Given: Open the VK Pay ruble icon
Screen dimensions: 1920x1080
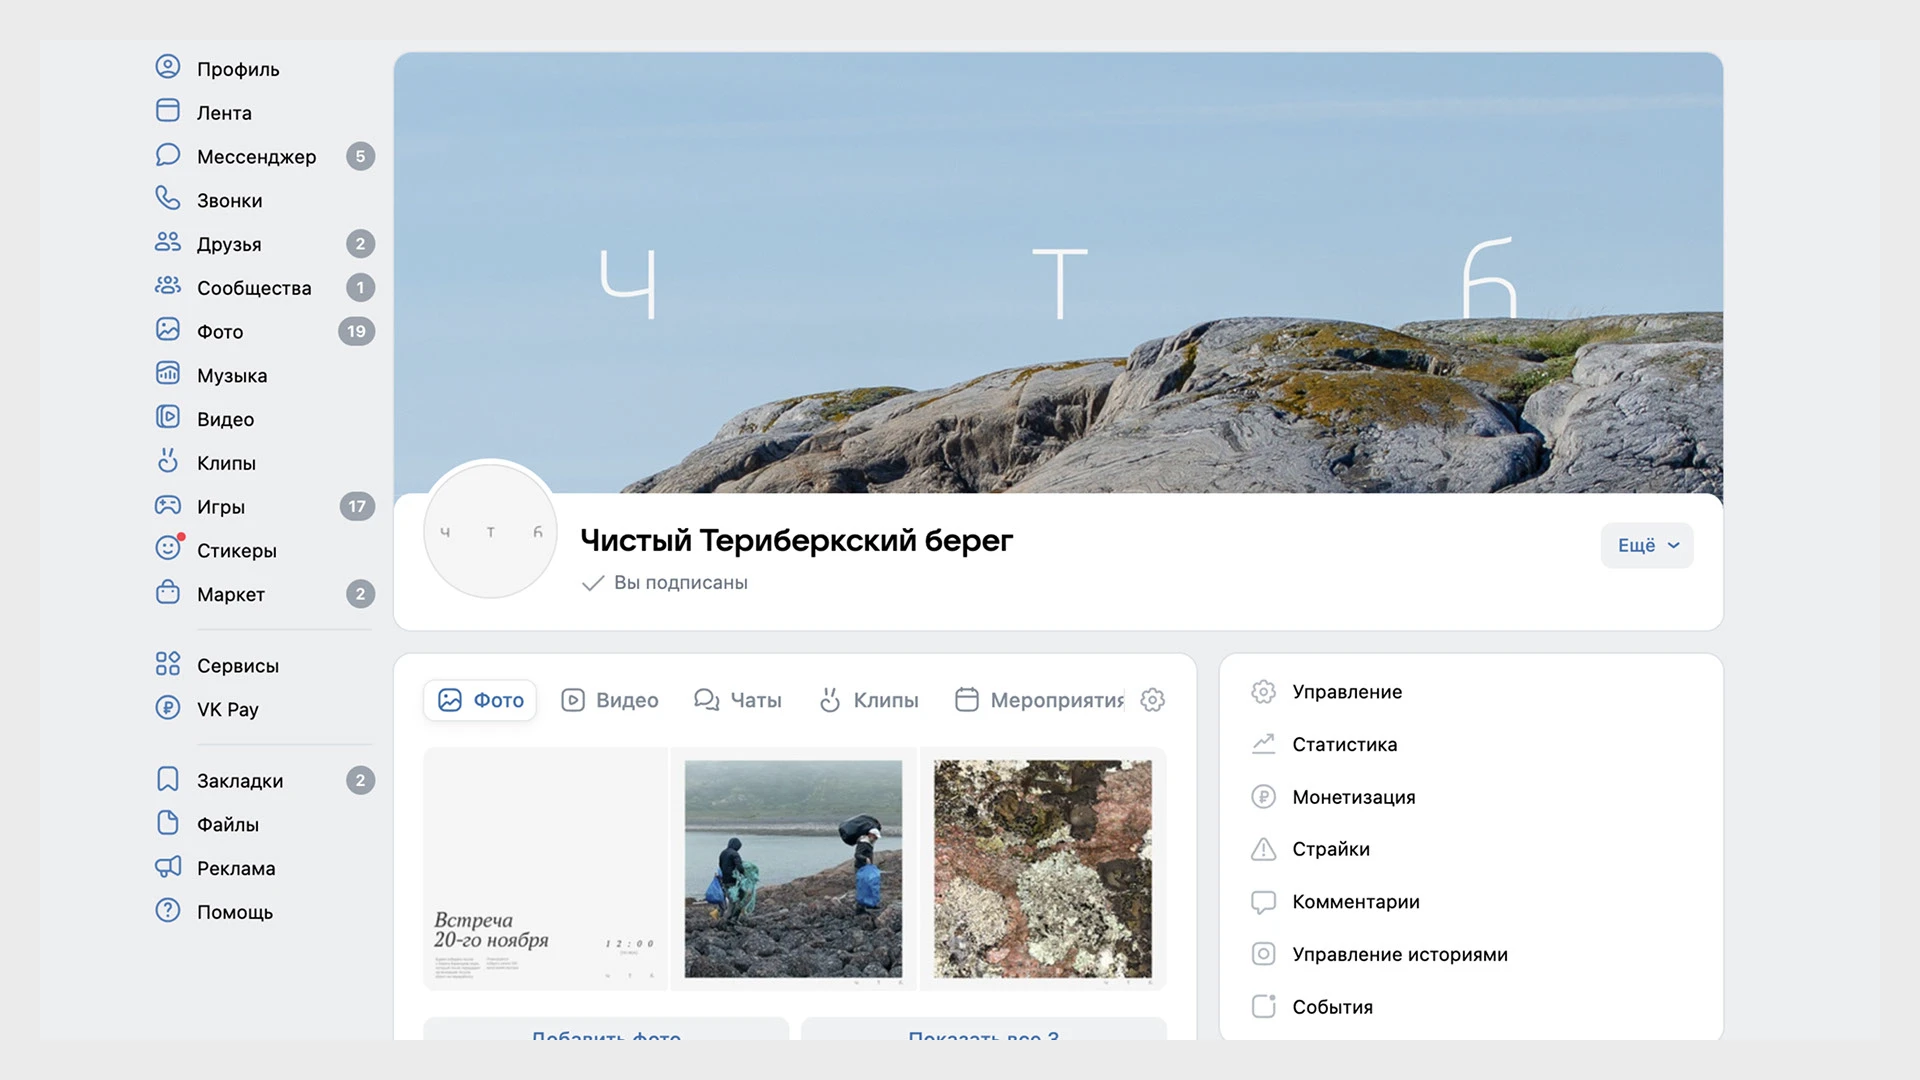Looking at the screenshot, I should click(168, 708).
